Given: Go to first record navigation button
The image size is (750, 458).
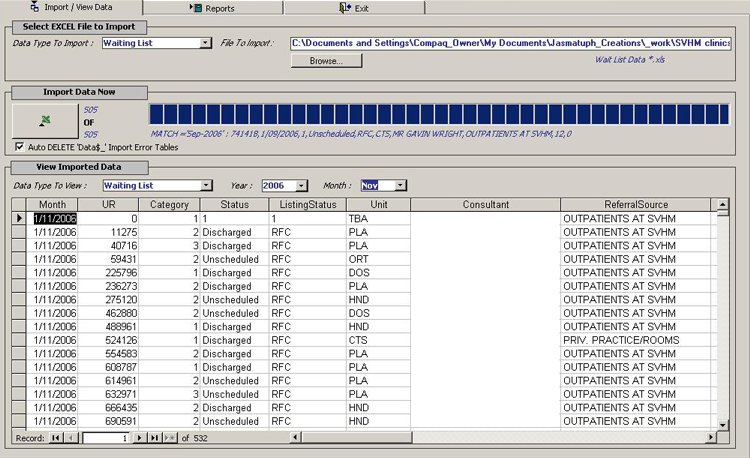Looking at the screenshot, I should click(56, 438).
